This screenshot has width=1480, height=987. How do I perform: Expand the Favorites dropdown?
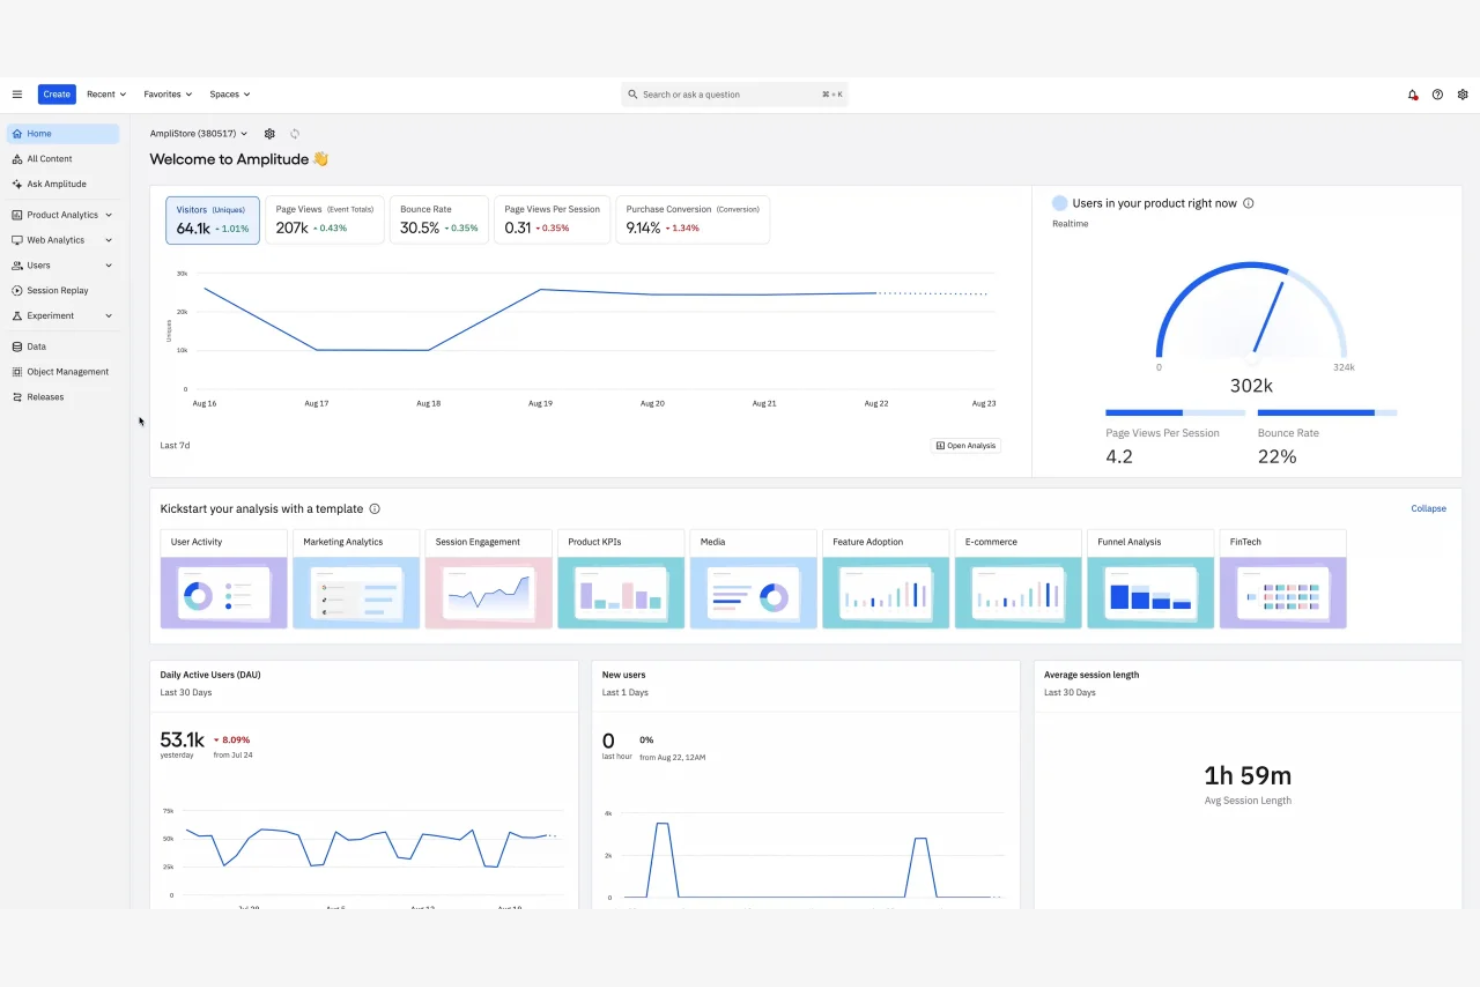click(x=167, y=94)
